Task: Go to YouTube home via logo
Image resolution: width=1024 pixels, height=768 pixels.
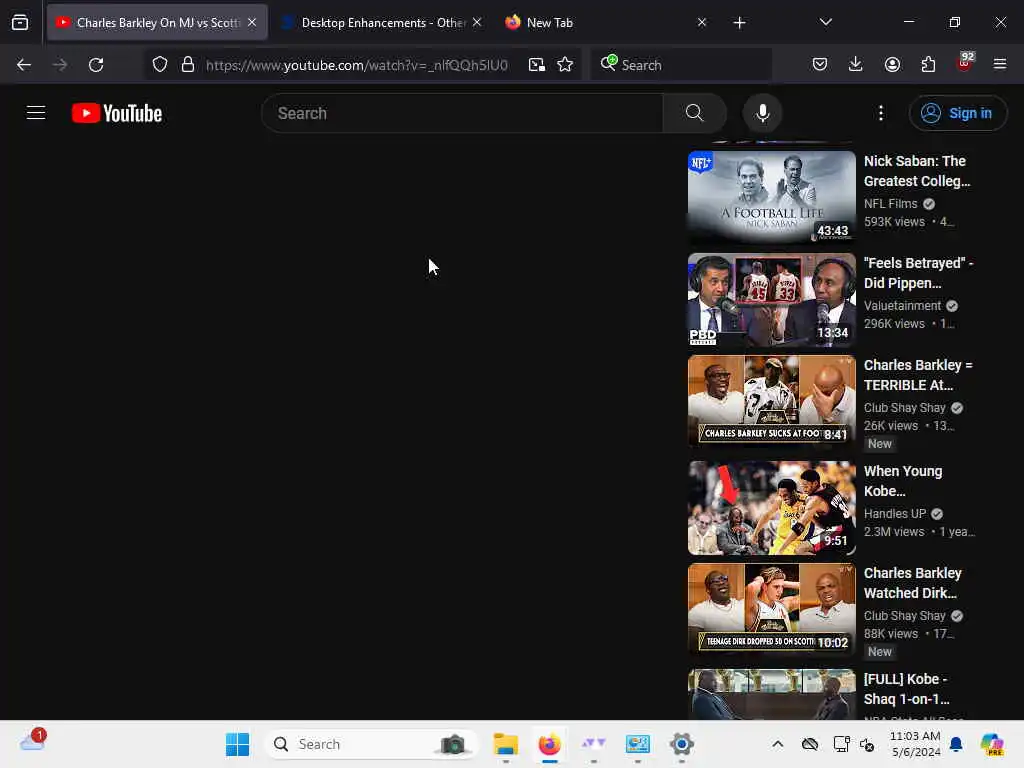Action: (x=117, y=113)
